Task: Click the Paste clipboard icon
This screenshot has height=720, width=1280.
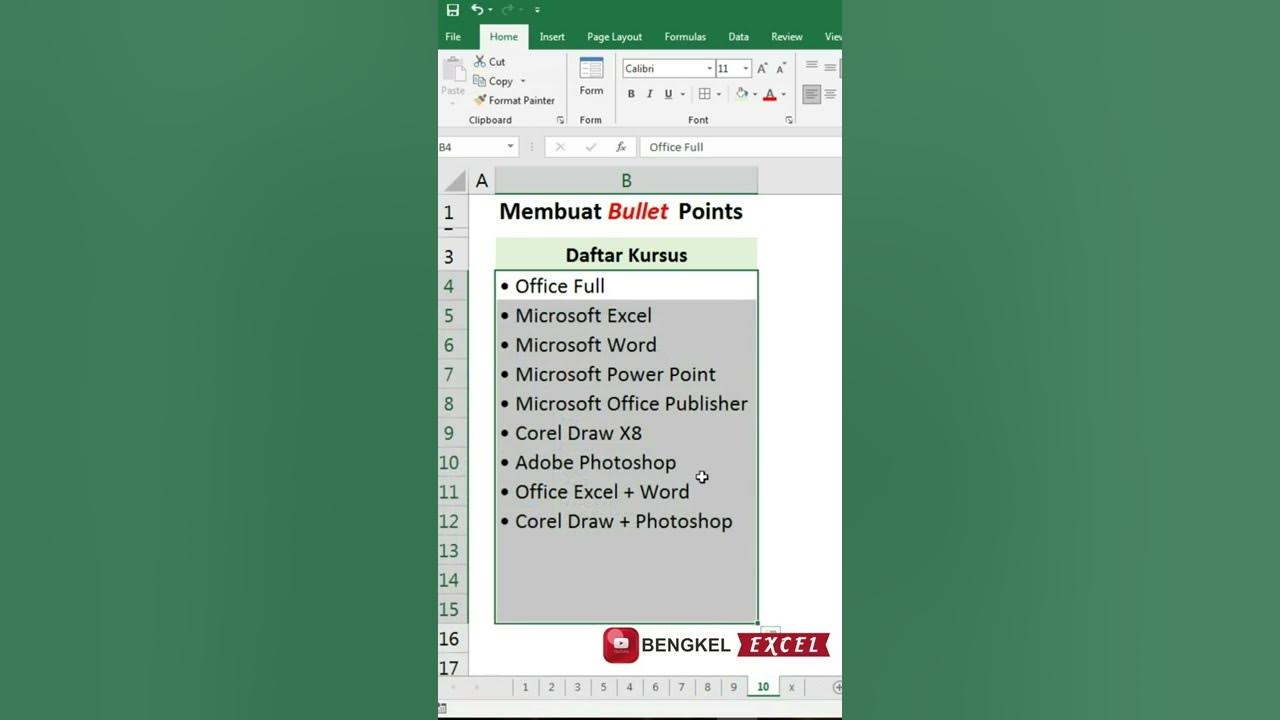Action: (453, 70)
